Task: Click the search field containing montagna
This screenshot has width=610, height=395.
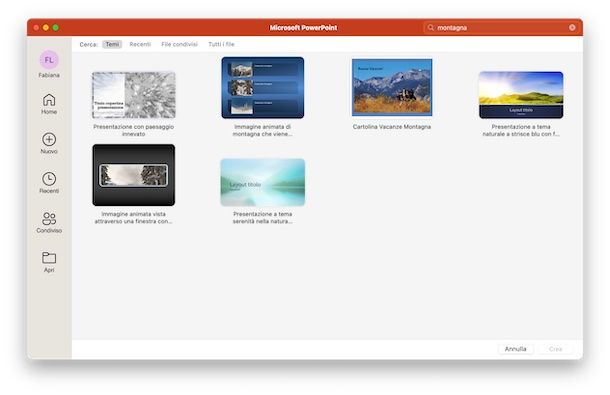Action: pyautogui.click(x=501, y=28)
